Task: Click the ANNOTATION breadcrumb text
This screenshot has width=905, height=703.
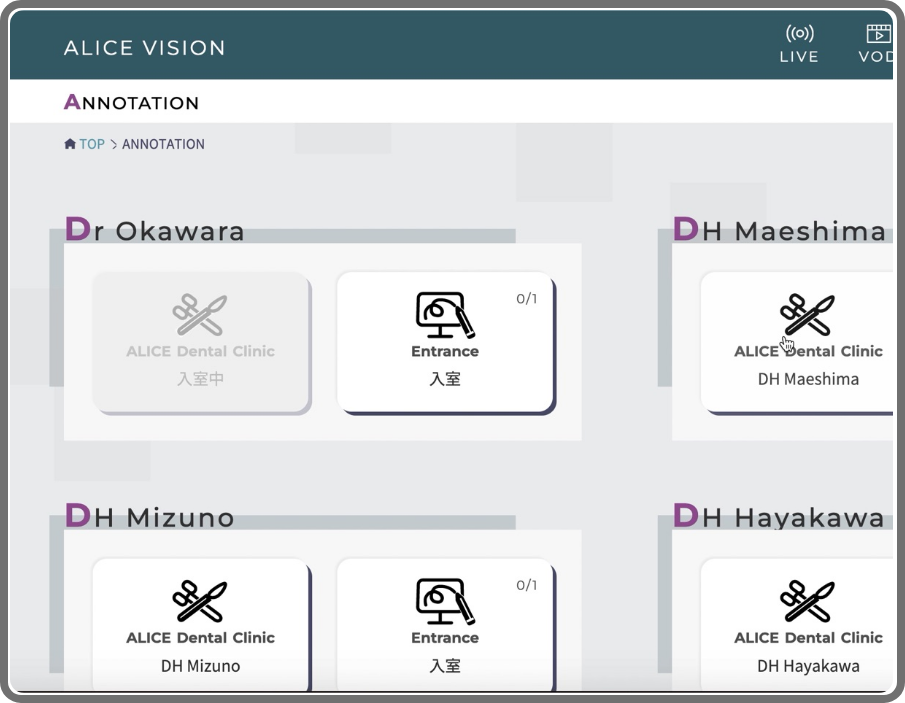Action: point(163,144)
